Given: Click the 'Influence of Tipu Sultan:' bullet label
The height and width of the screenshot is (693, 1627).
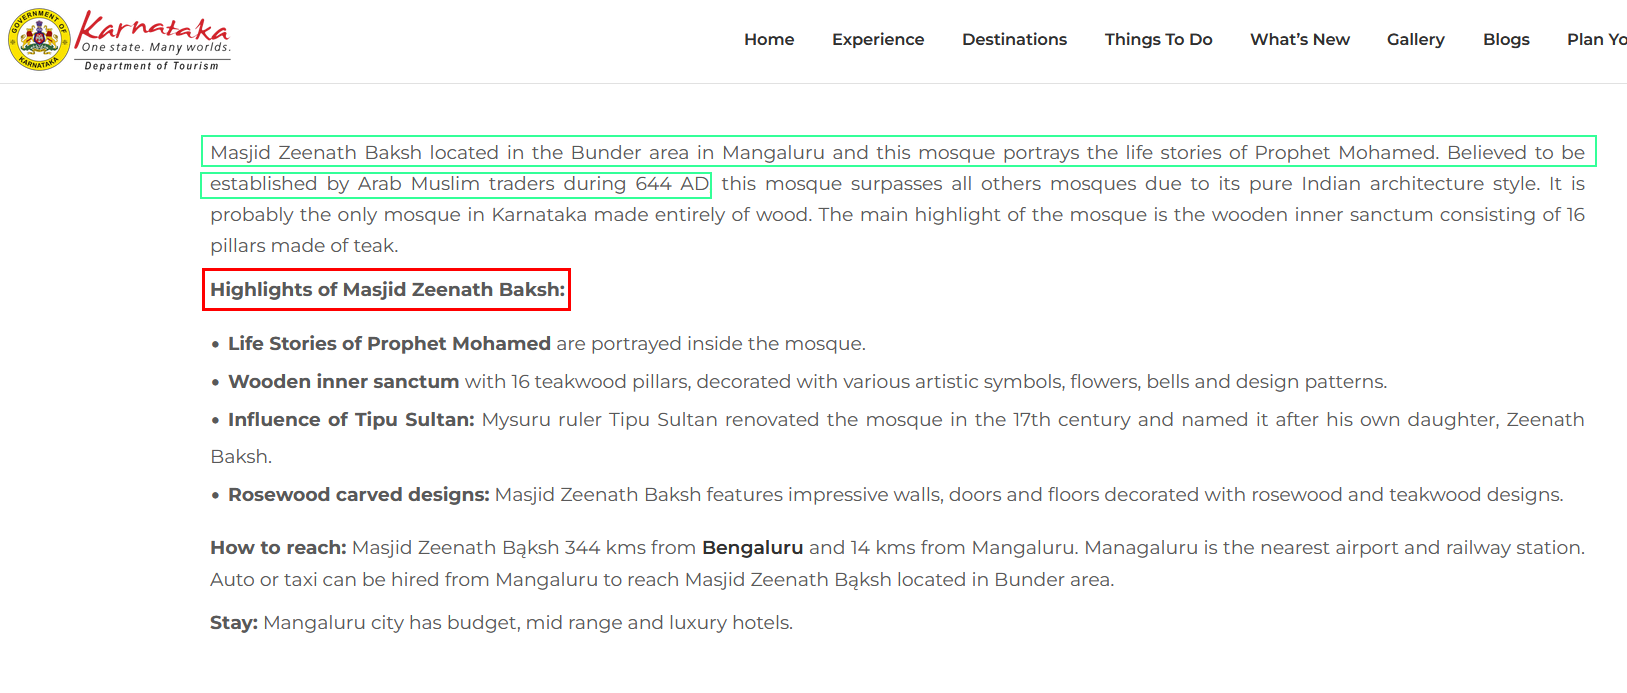Looking at the screenshot, I should (x=351, y=420).
